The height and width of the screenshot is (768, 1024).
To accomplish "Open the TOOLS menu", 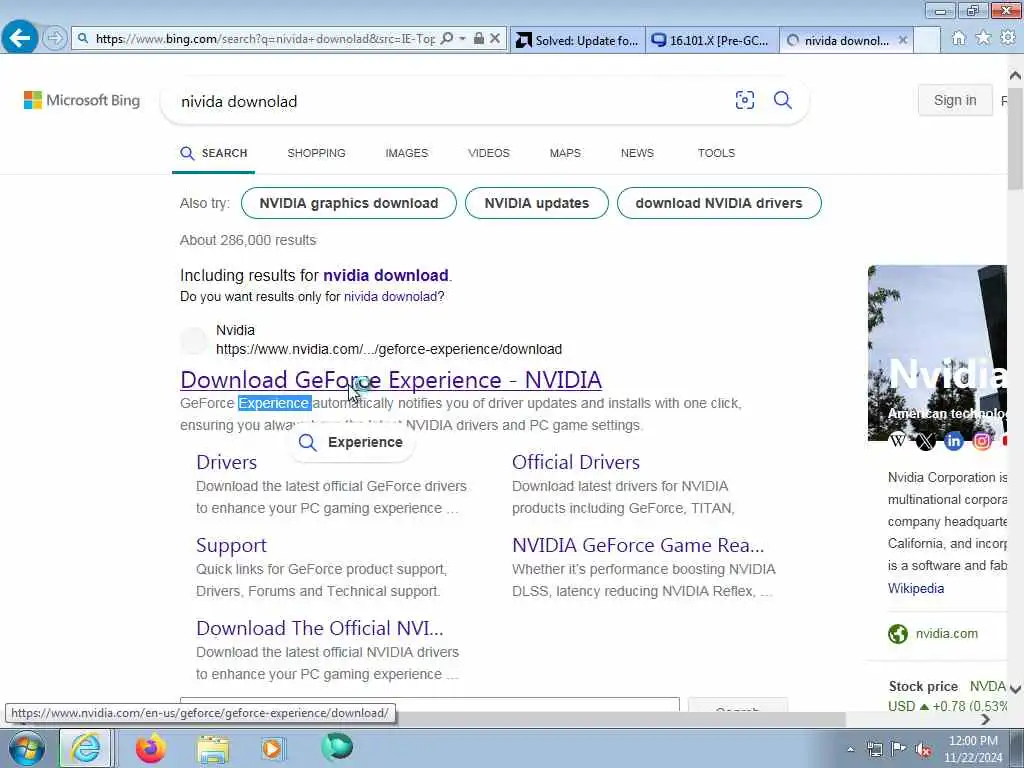I will (716, 153).
